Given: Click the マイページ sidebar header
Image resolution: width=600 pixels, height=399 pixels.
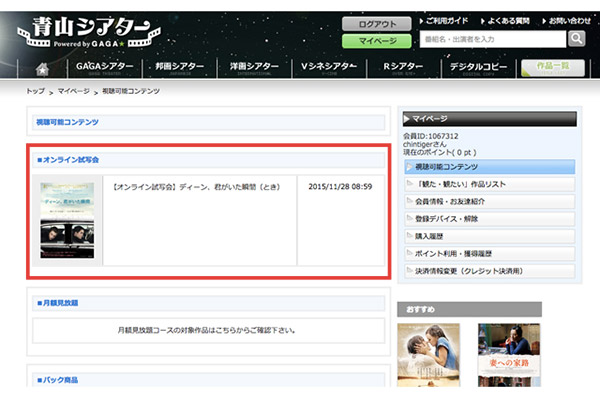Looking at the screenshot, I should pyautogui.click(x=489, y=119).
